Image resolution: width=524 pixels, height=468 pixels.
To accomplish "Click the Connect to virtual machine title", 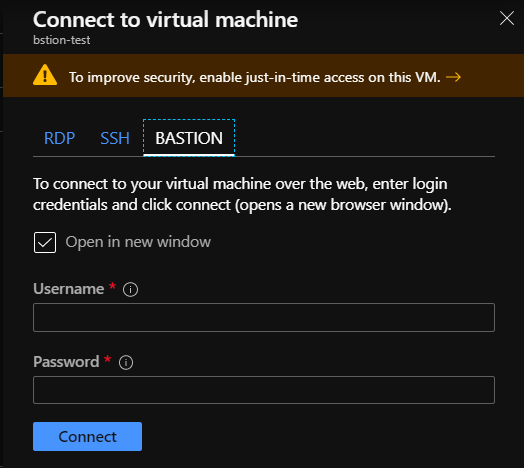I will coord(165,19).
